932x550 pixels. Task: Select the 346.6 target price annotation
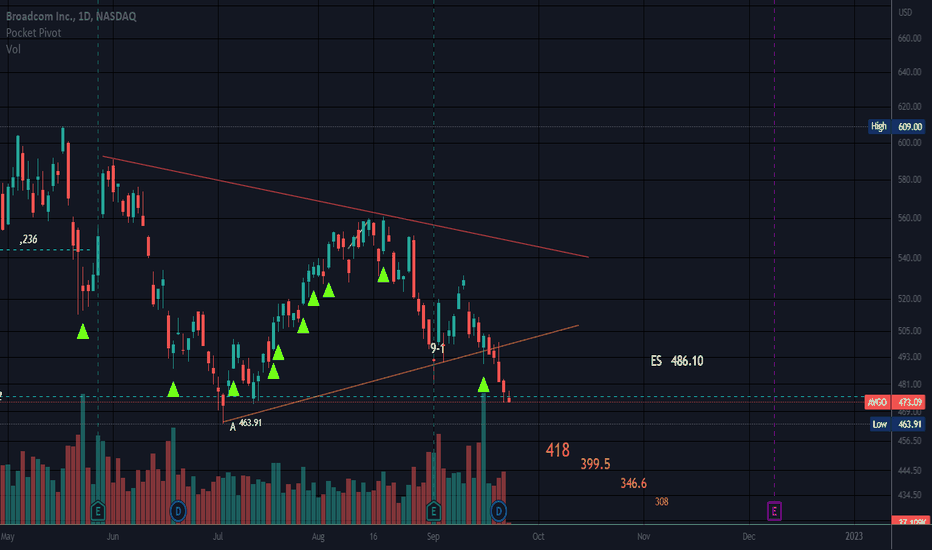(x=633, y=483)
